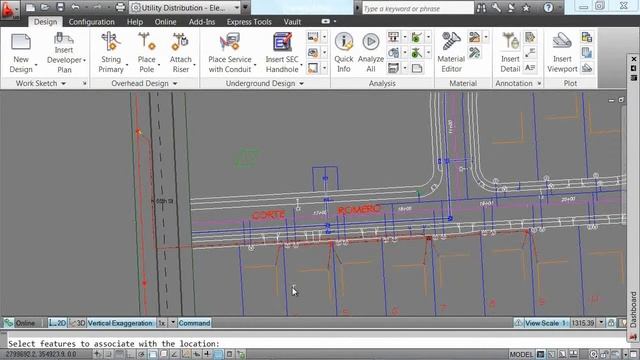Open the Insert Developer Plan dropdown arrow
This screenshot has height=360, width=640.
(x=84, y=60)
